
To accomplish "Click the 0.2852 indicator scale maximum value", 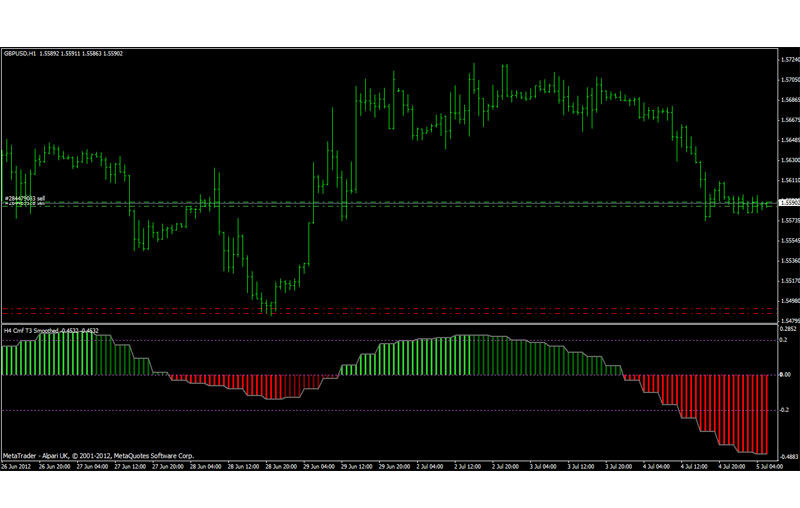I will click(788, 329).
